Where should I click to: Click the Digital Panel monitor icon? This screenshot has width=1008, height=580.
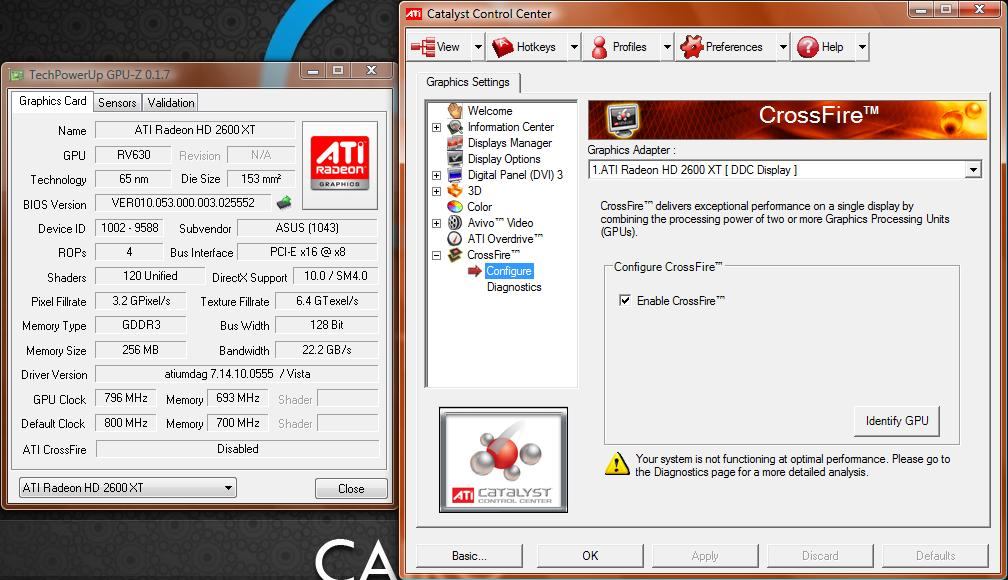[455, 175]
